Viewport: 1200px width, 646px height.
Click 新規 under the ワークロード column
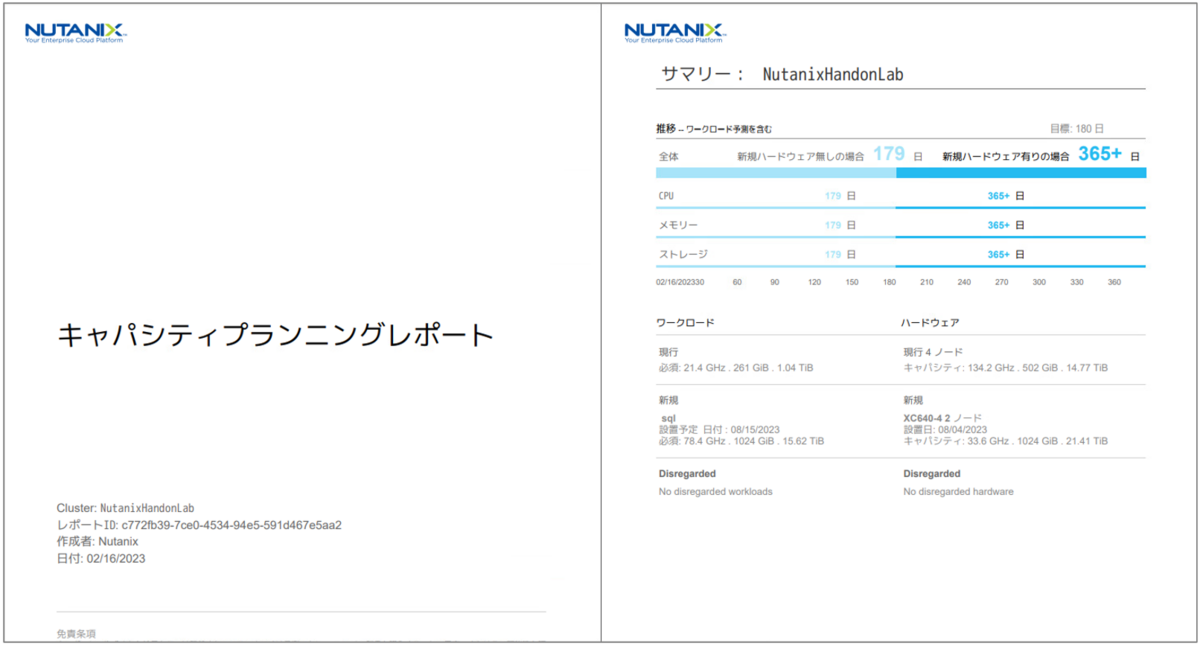[x=669, y=399]
